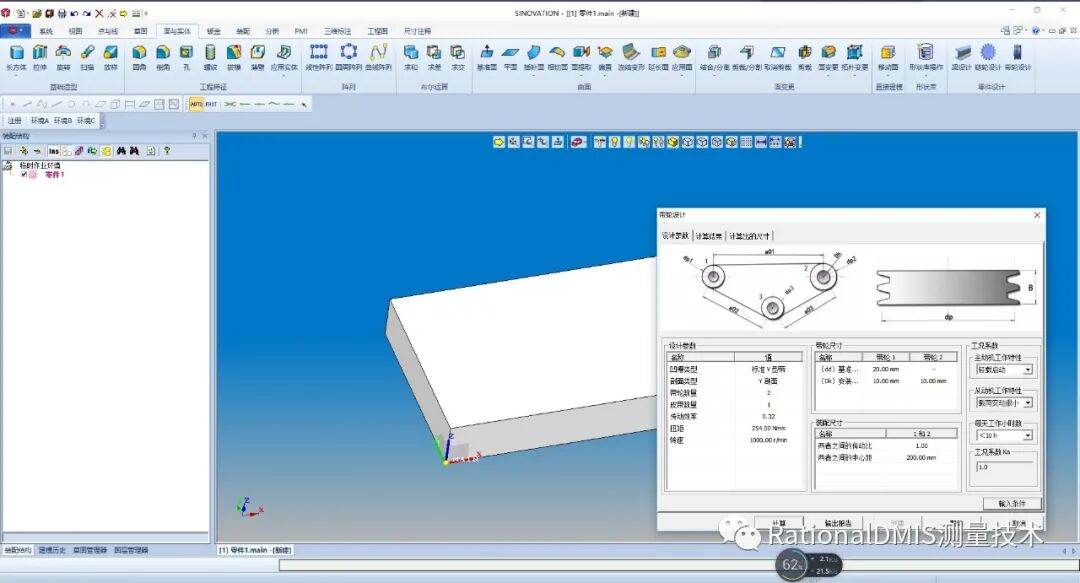Click the 剪裁 trim surface tool
Screen dimensions: 1080x583
coord(804,57)
